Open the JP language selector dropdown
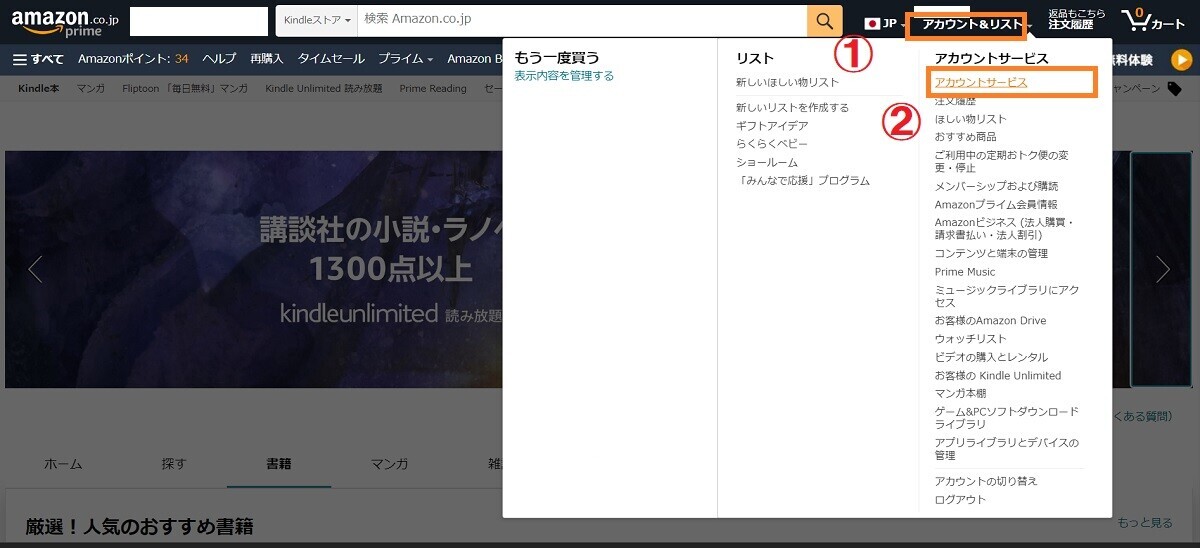1200x548 pixels. tap(883, 23)
